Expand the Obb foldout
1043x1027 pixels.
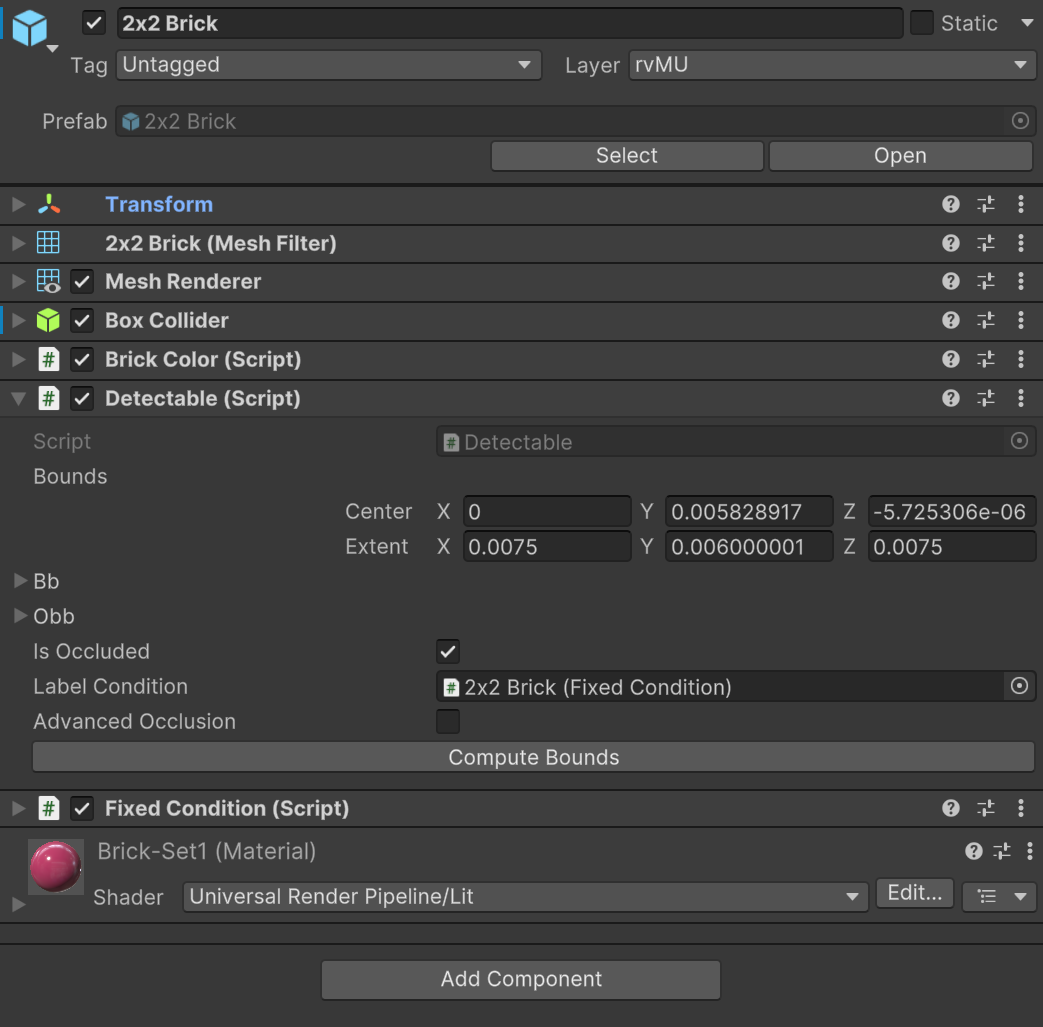[20, 616]
